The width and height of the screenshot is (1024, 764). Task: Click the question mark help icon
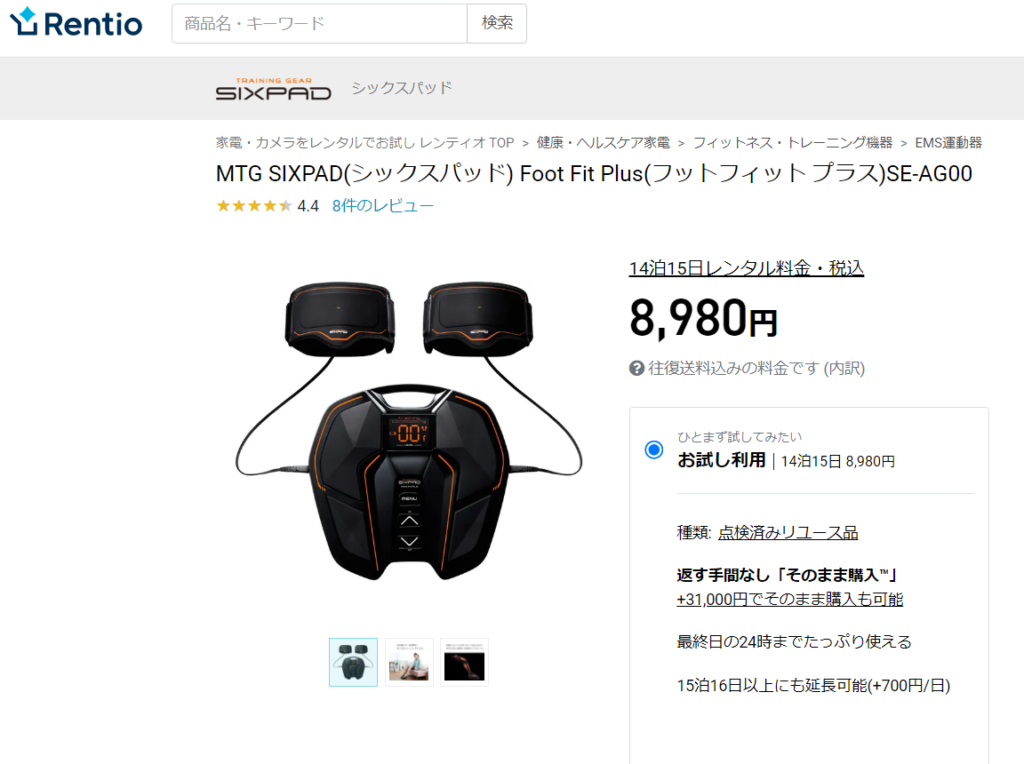636,368
